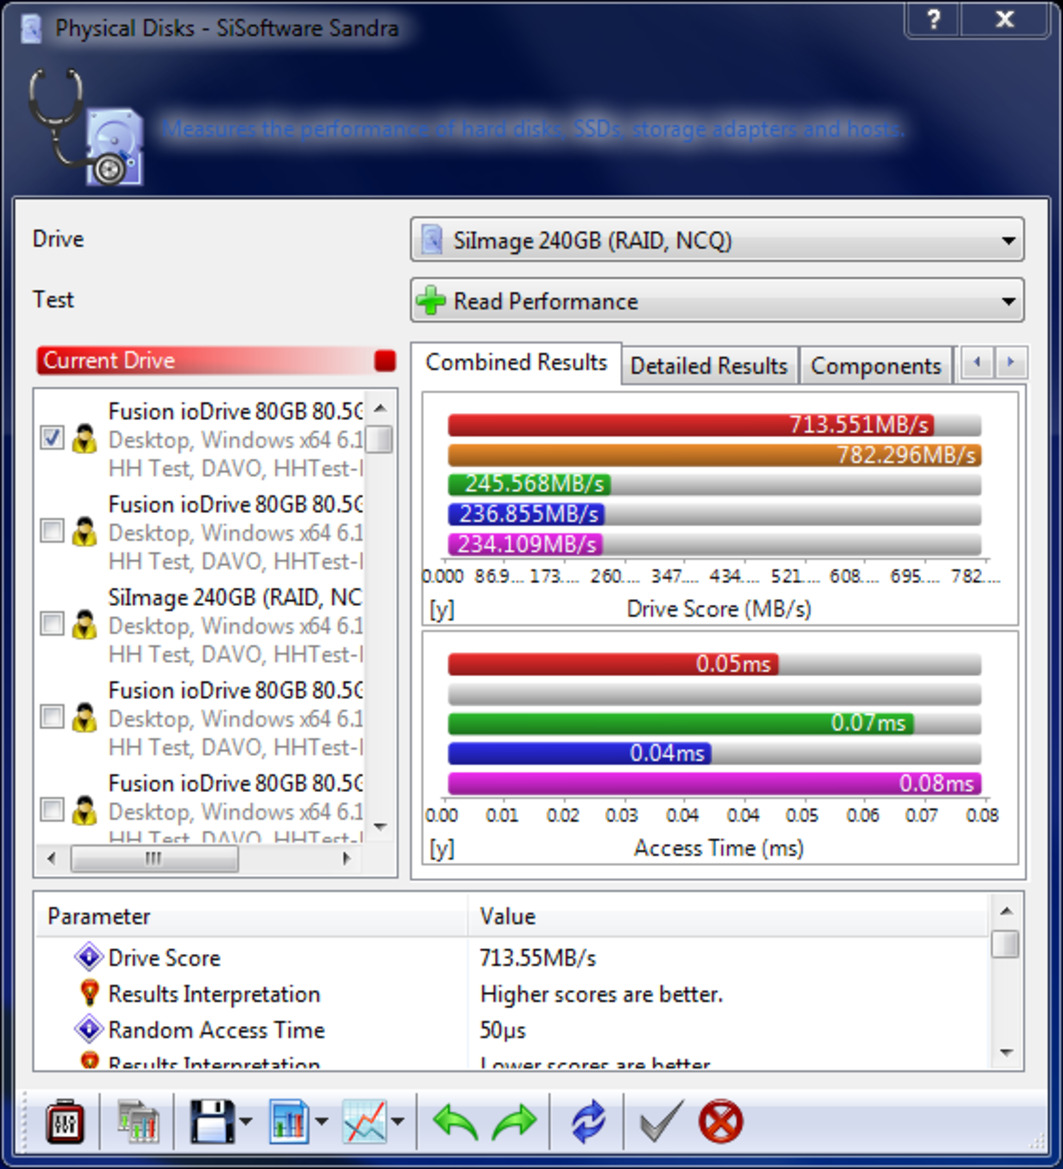1063x1169 pixels.
Task: Switch to the Components tab
Action: (876, 366)
